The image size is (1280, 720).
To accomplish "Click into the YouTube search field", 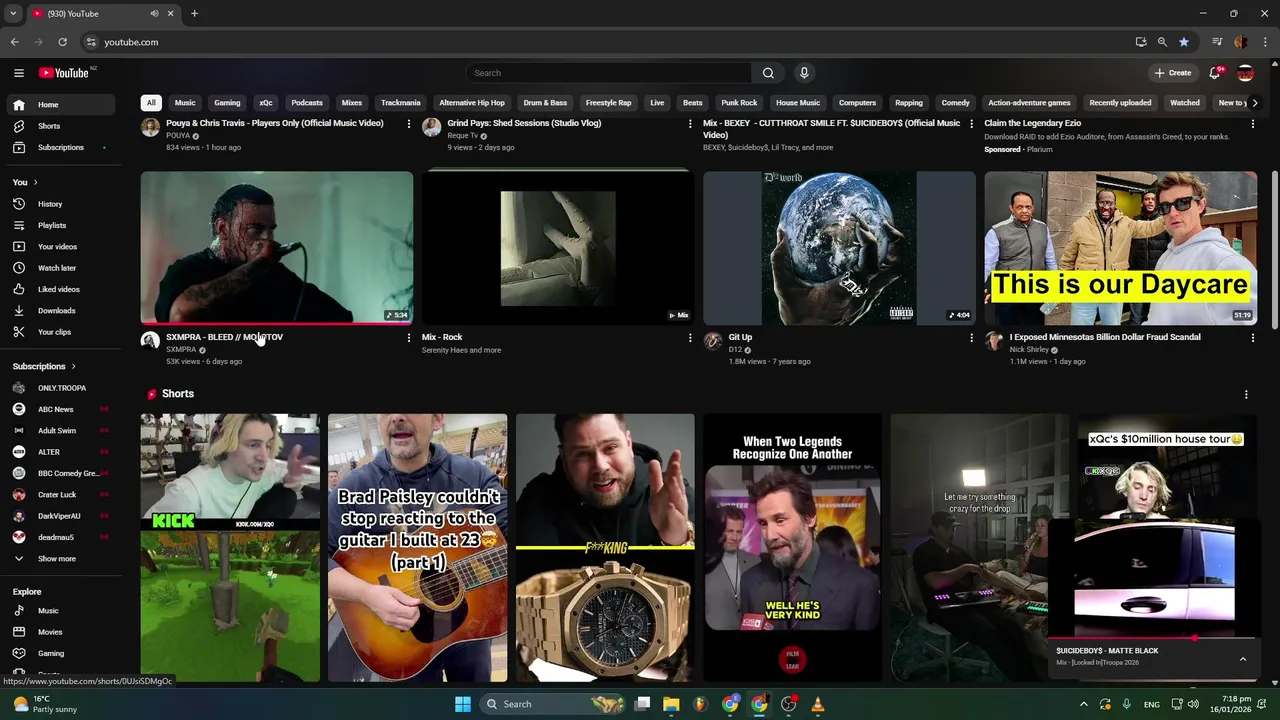I will (x=608, y=73).
